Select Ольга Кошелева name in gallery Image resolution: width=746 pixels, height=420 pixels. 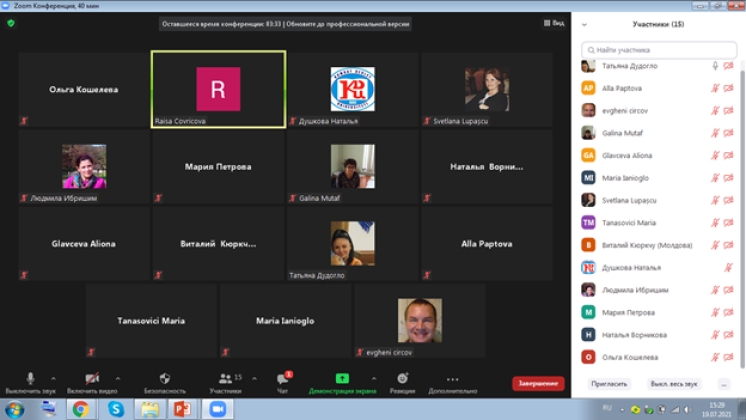84,89
